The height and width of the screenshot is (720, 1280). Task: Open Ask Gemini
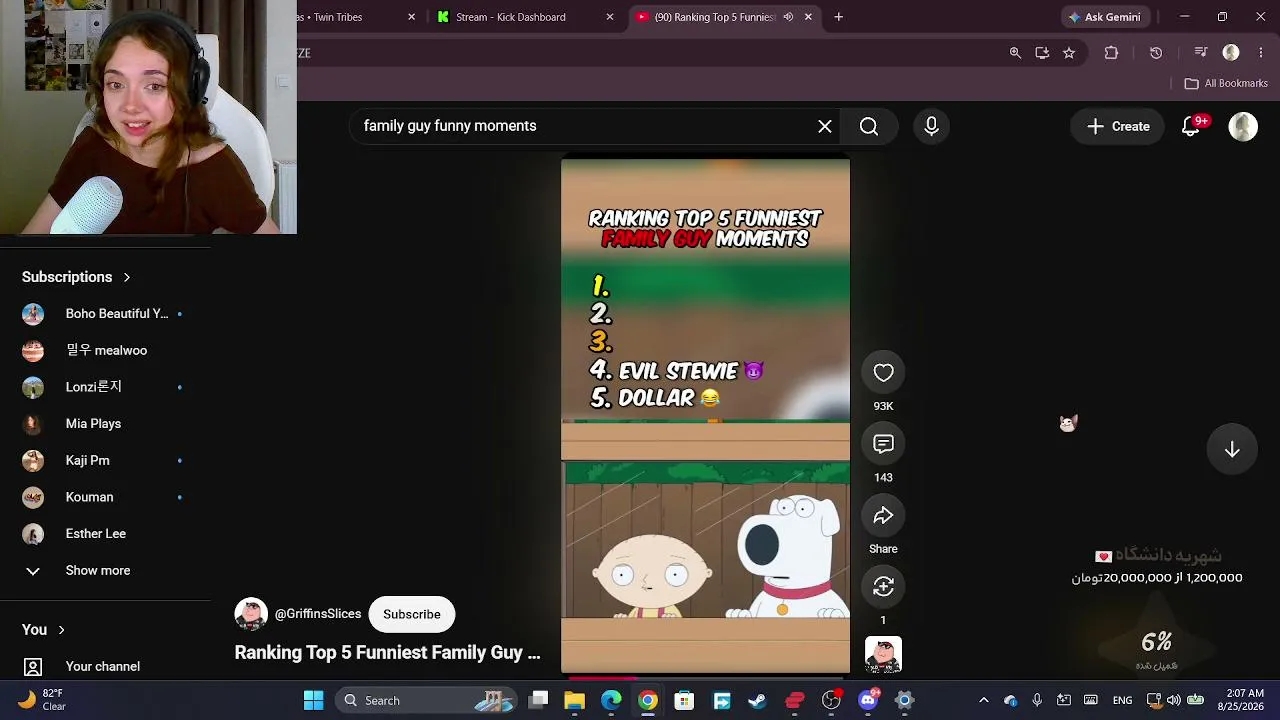click(1103, 17)
